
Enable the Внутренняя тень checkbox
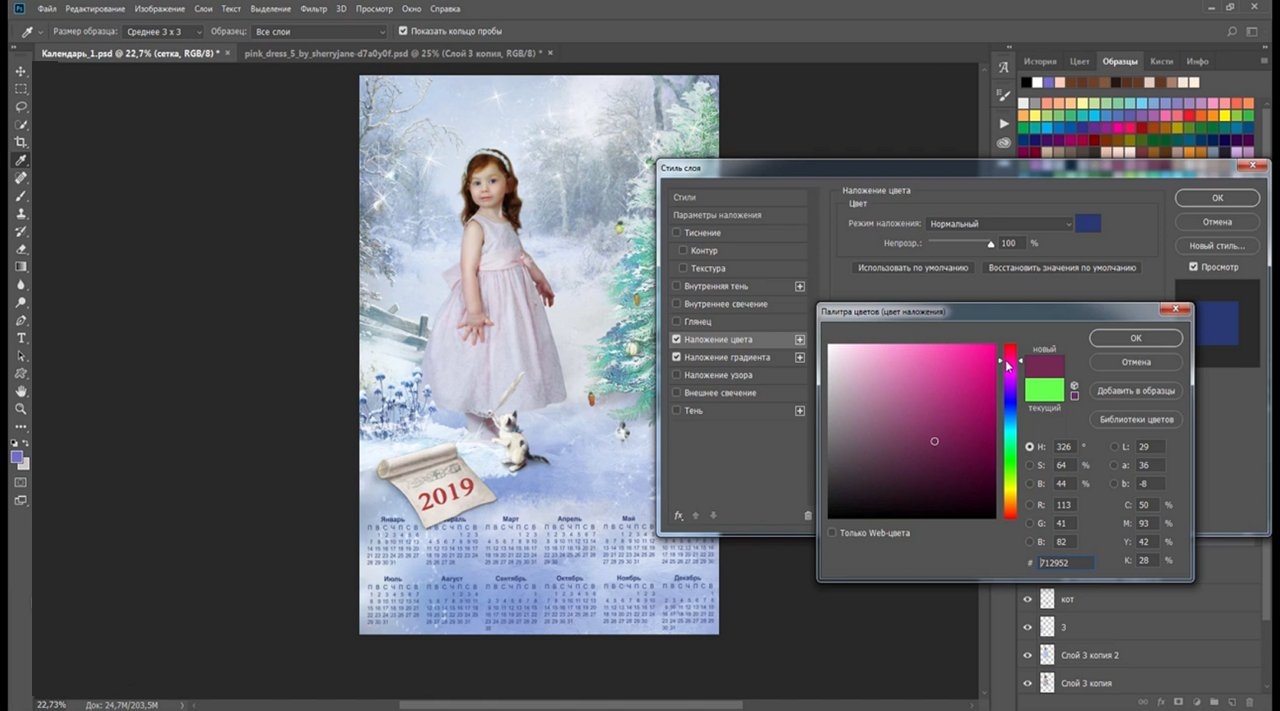677,286
